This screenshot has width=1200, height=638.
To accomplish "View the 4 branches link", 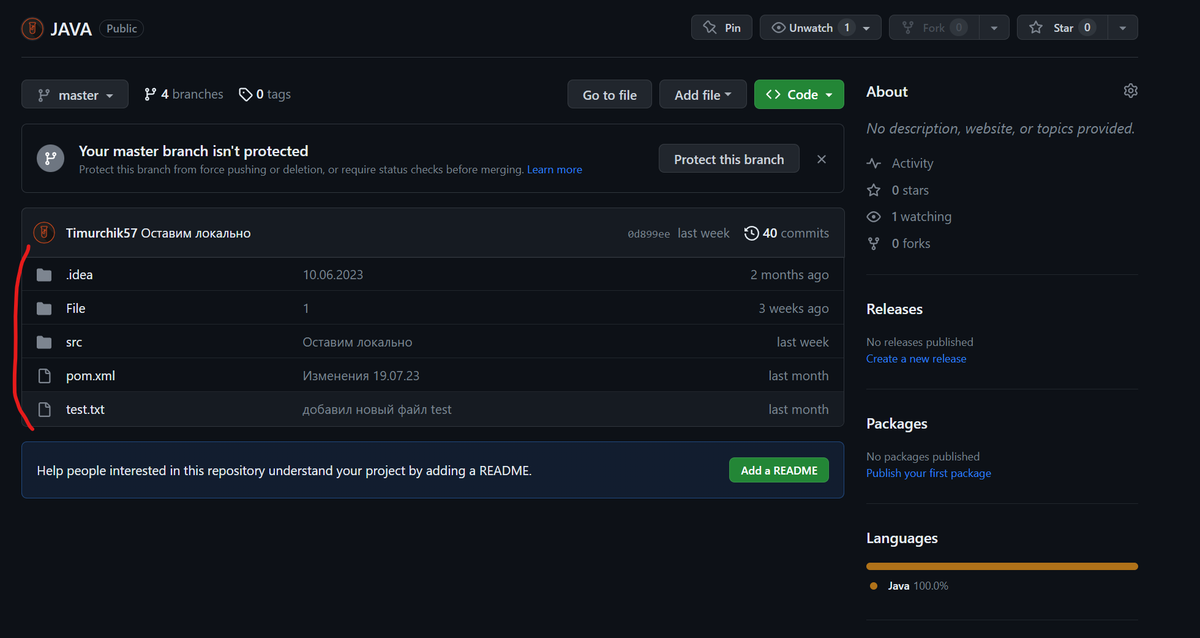I will click(183, 94).
